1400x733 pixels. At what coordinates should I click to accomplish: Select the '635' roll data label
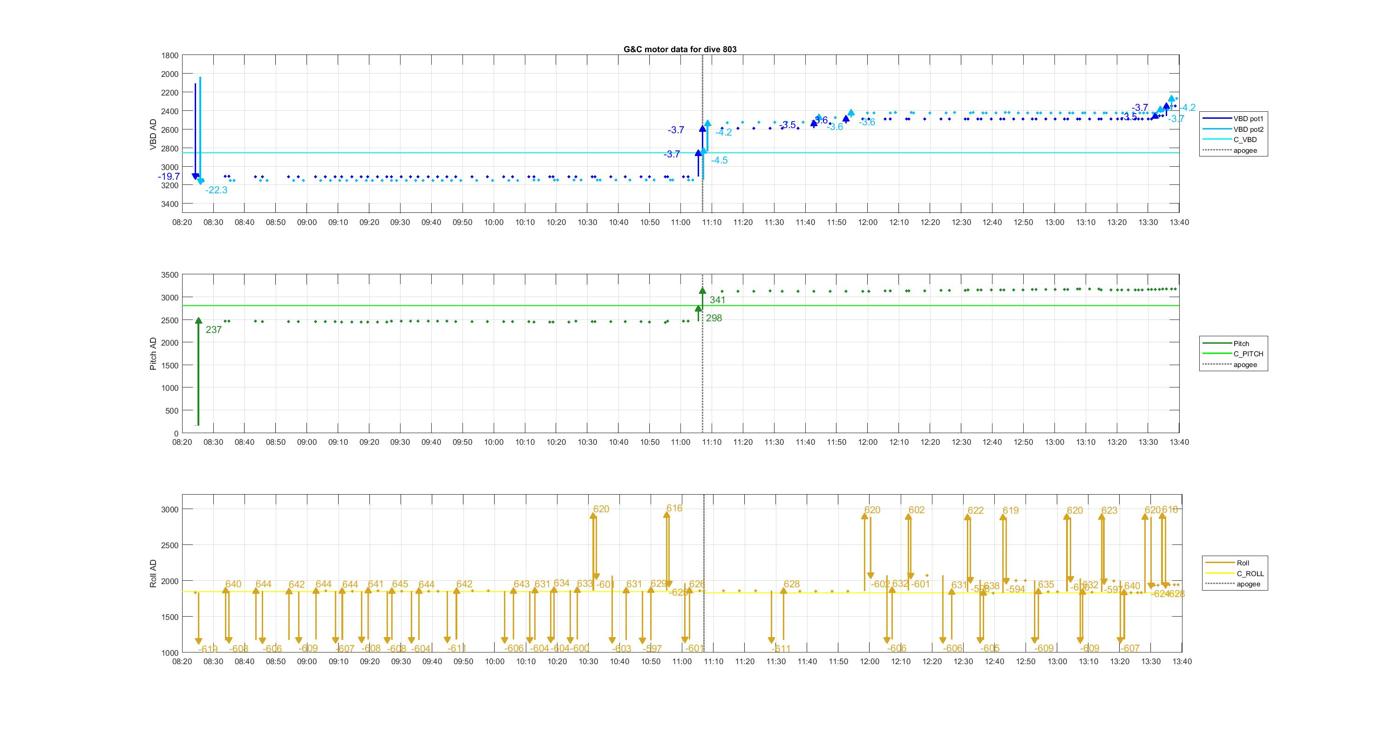(x=1045, y=585)
